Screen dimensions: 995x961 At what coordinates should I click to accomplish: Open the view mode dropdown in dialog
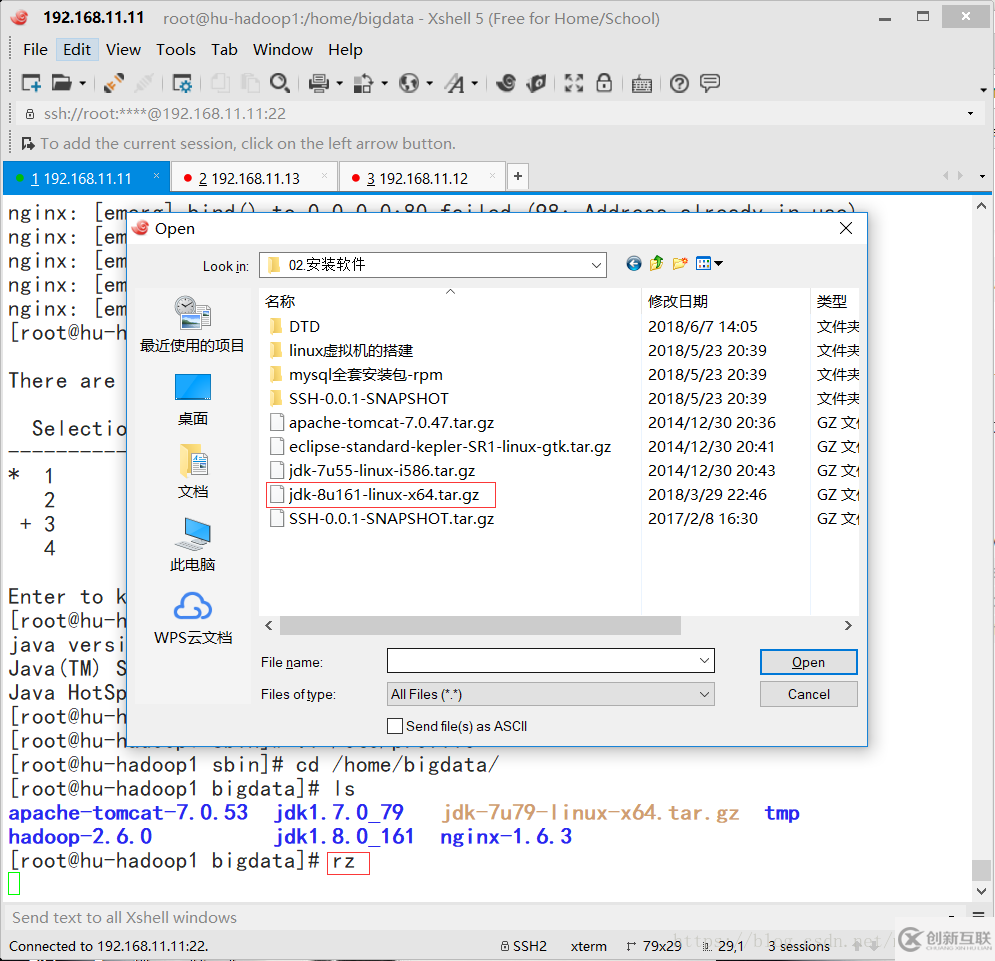[716, 263]
